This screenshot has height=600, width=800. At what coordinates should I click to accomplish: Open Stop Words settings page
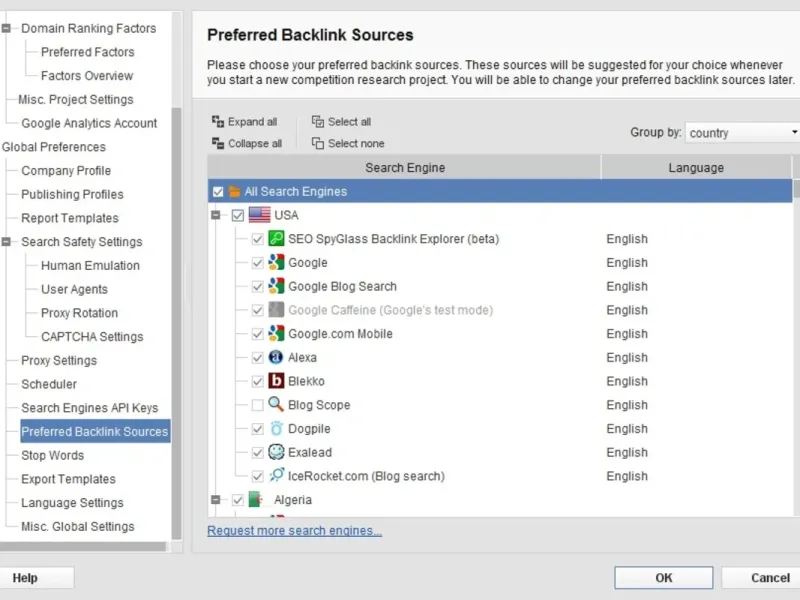coord(53,455)
